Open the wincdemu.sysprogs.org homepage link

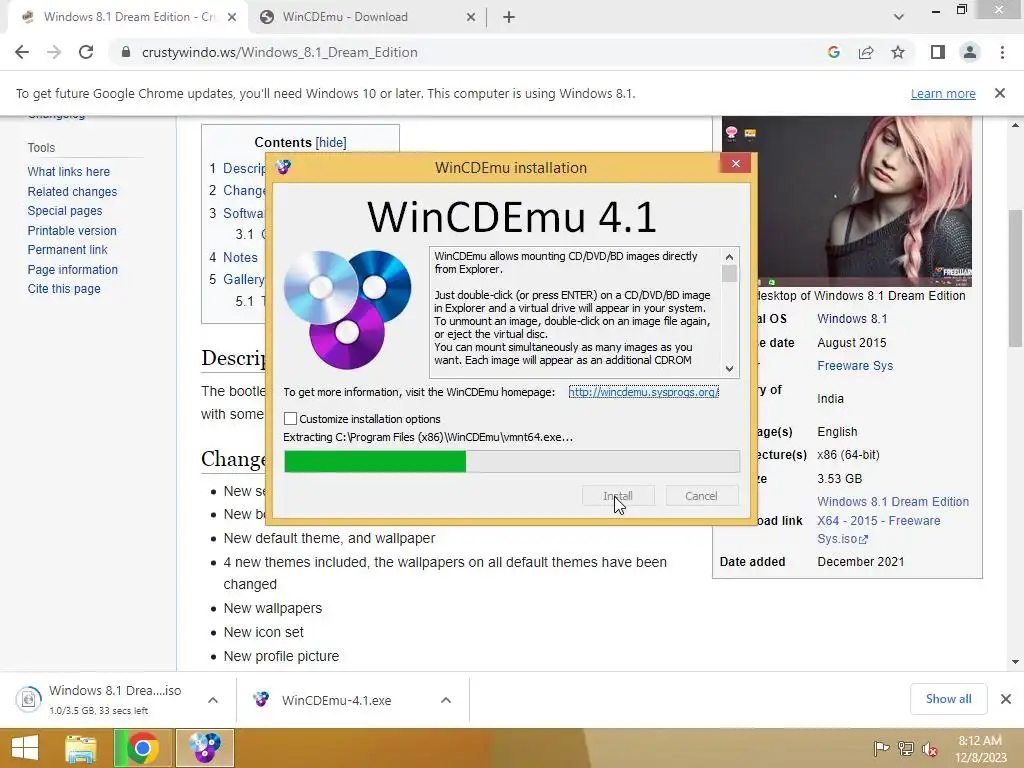click(x=643, y=392)
